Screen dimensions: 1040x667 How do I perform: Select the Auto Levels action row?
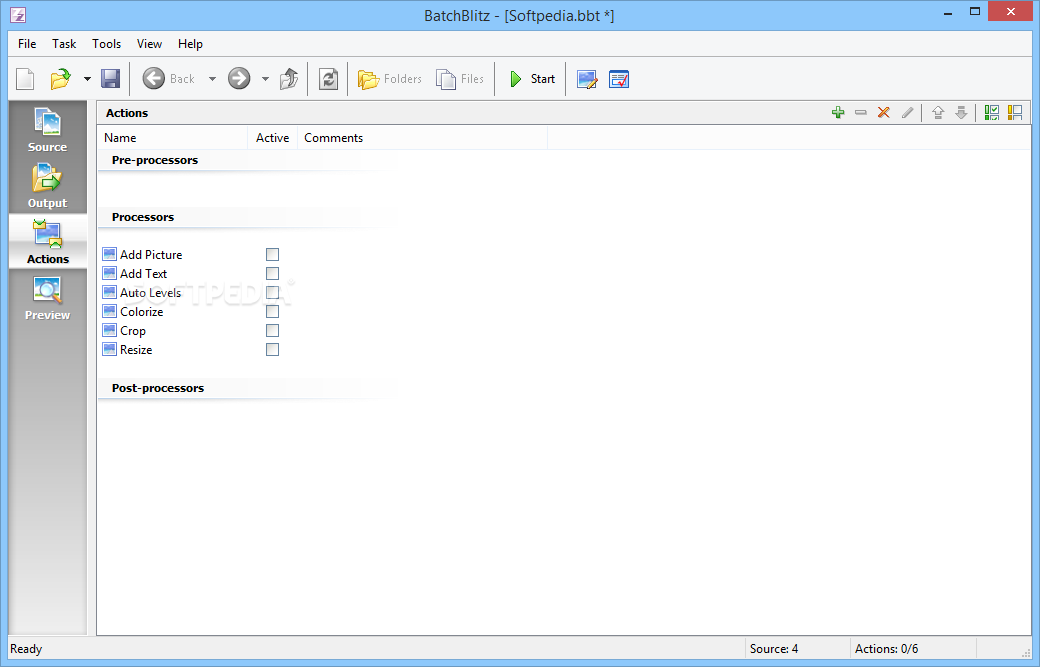(x=151, y=292)
